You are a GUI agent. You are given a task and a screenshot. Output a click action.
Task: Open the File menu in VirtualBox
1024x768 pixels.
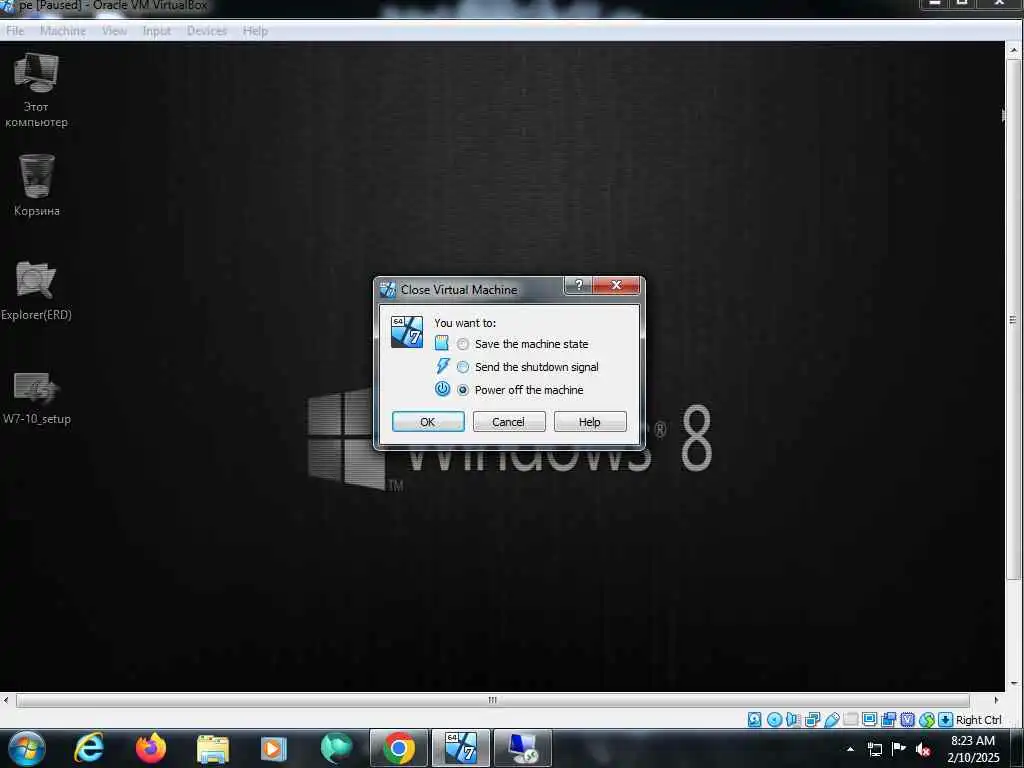(x=15, y=31)
